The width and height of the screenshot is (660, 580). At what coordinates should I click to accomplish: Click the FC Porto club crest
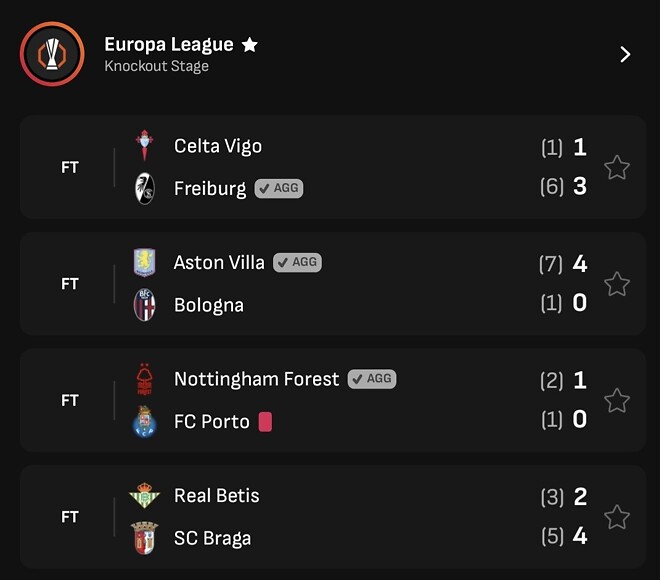click(x=145, y=422)
